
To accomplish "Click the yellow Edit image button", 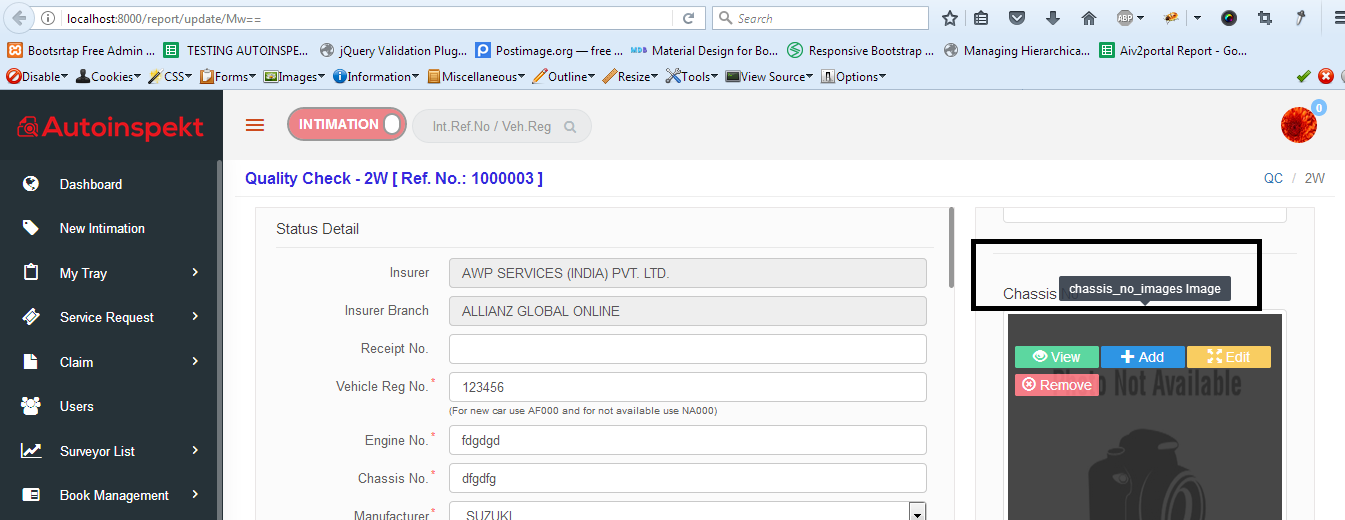I will tap(1228, 357).
